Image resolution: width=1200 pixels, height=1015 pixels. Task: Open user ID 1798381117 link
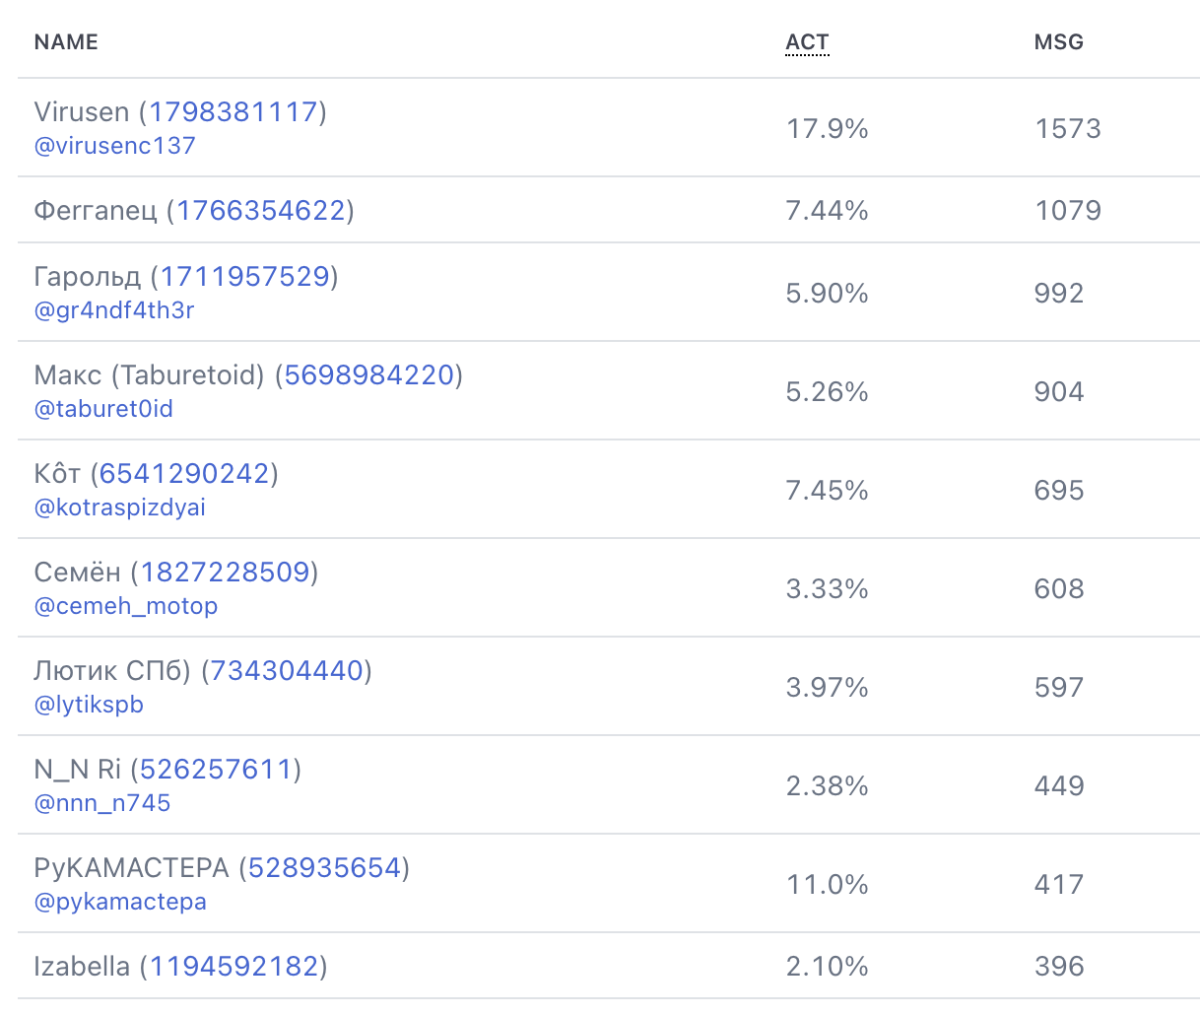tap(233, 111)
